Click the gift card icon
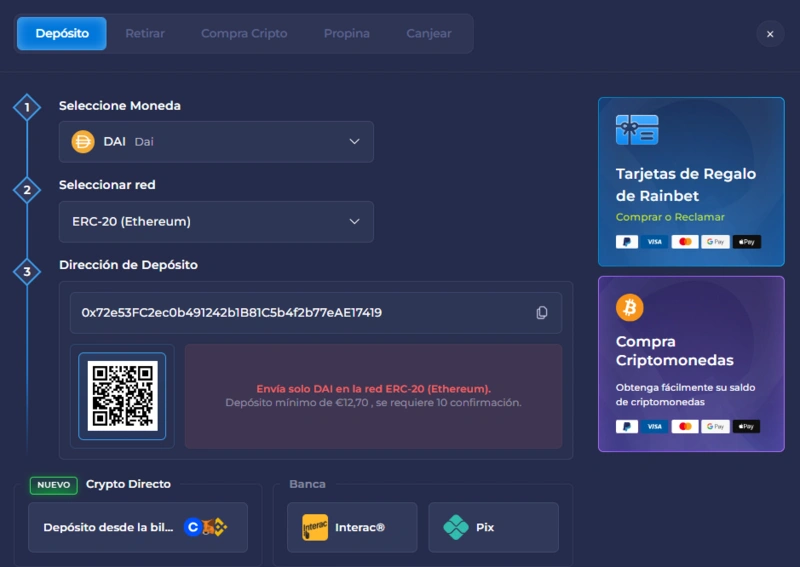The width and height of the screenshot is (800, 567). pos(637,130)
